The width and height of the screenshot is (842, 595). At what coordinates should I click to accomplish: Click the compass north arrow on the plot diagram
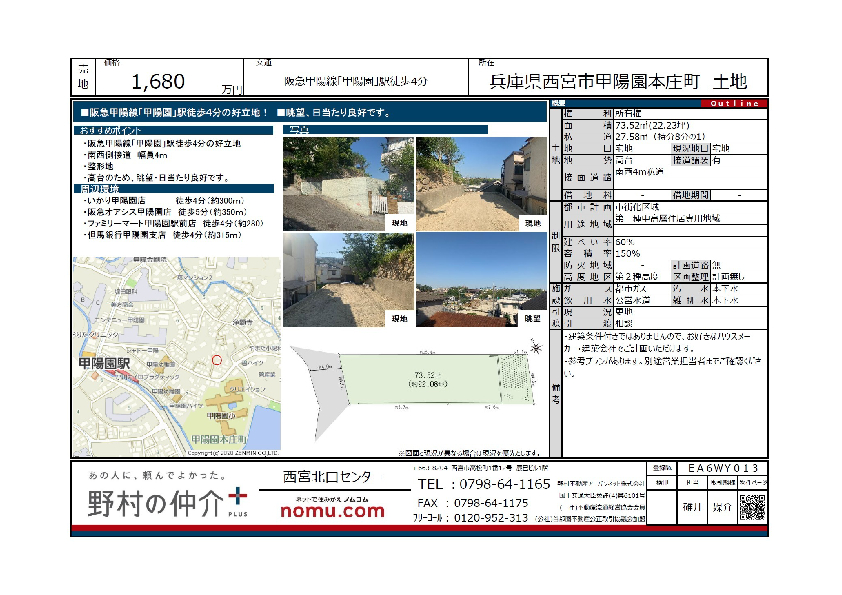click(536, 348)
